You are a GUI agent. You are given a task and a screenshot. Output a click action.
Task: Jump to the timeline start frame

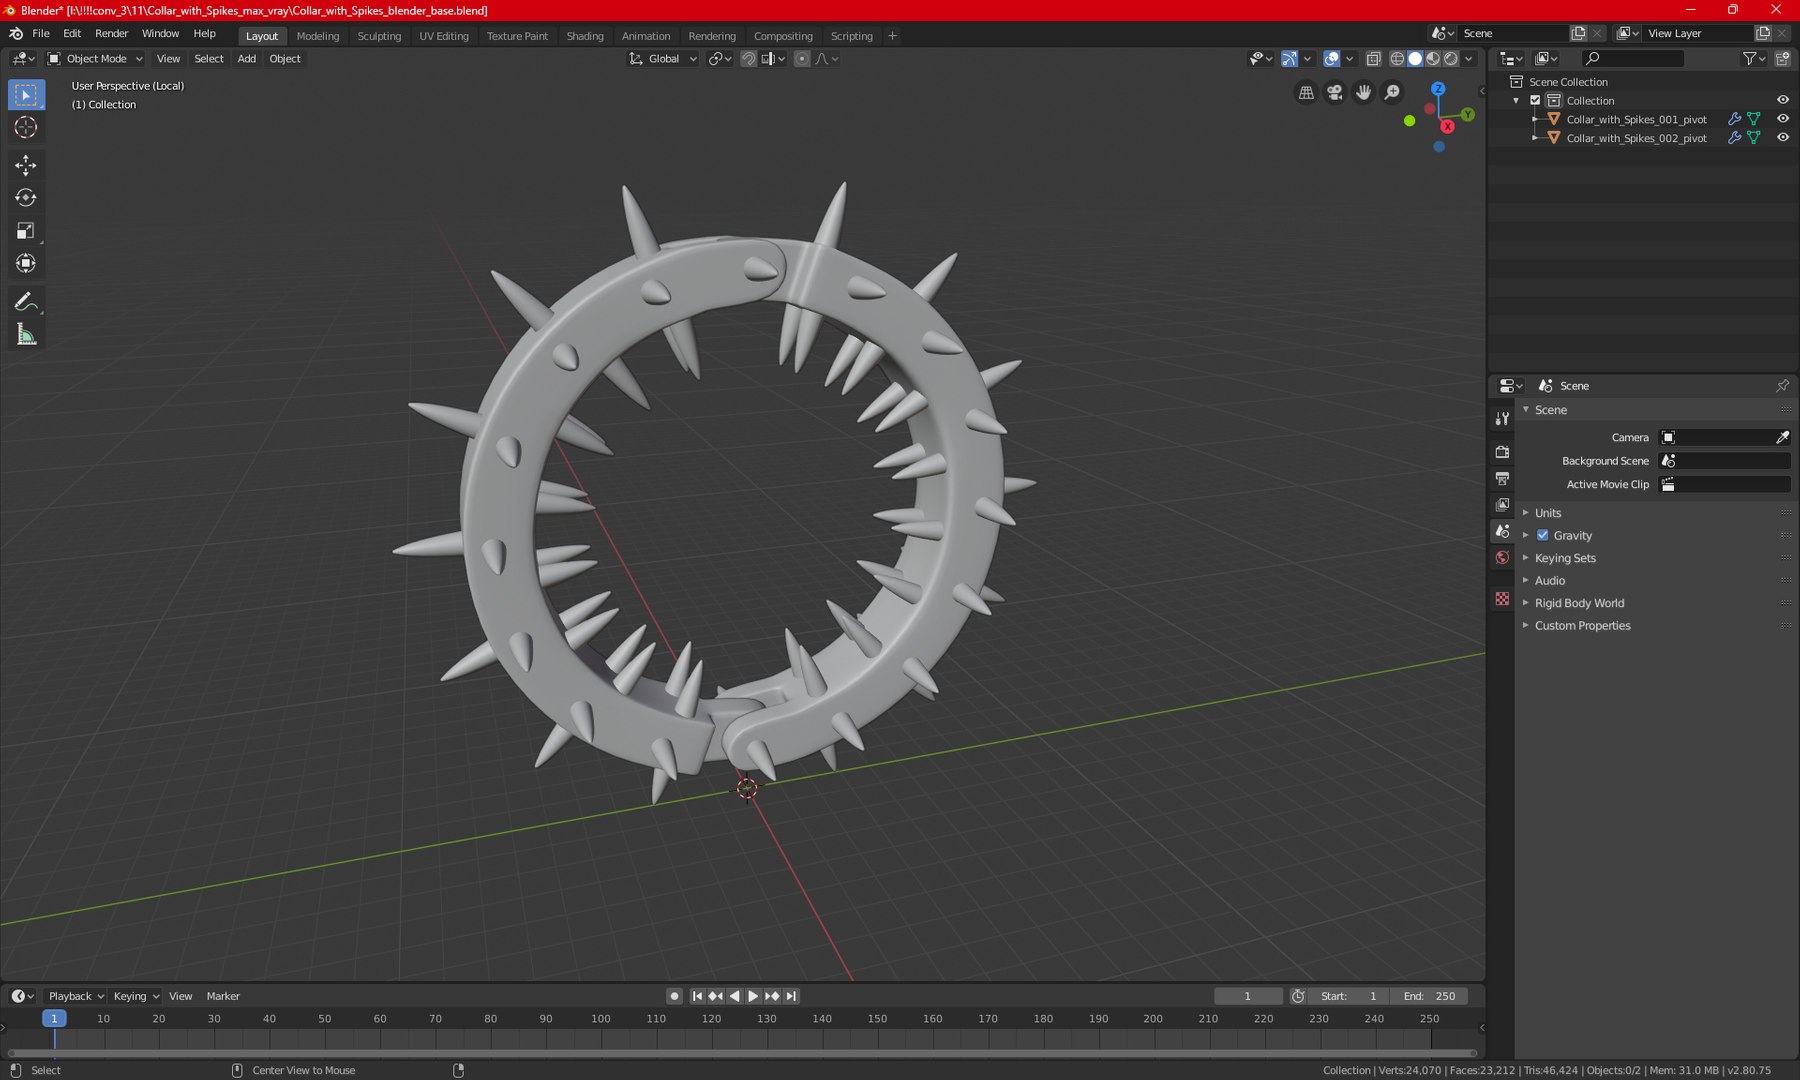tap(697, 996)
